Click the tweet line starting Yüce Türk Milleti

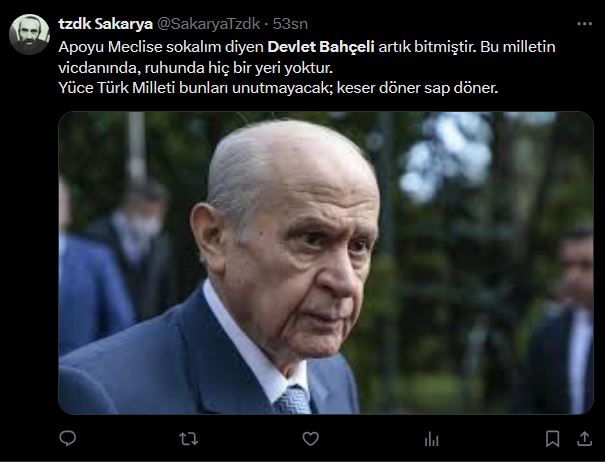278,88
